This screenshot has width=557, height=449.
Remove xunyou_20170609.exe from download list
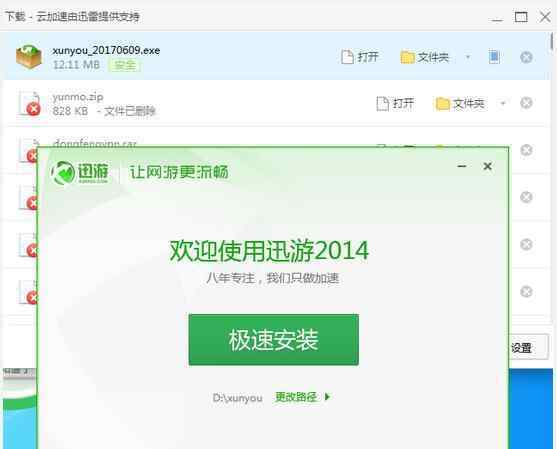point(526,57)
